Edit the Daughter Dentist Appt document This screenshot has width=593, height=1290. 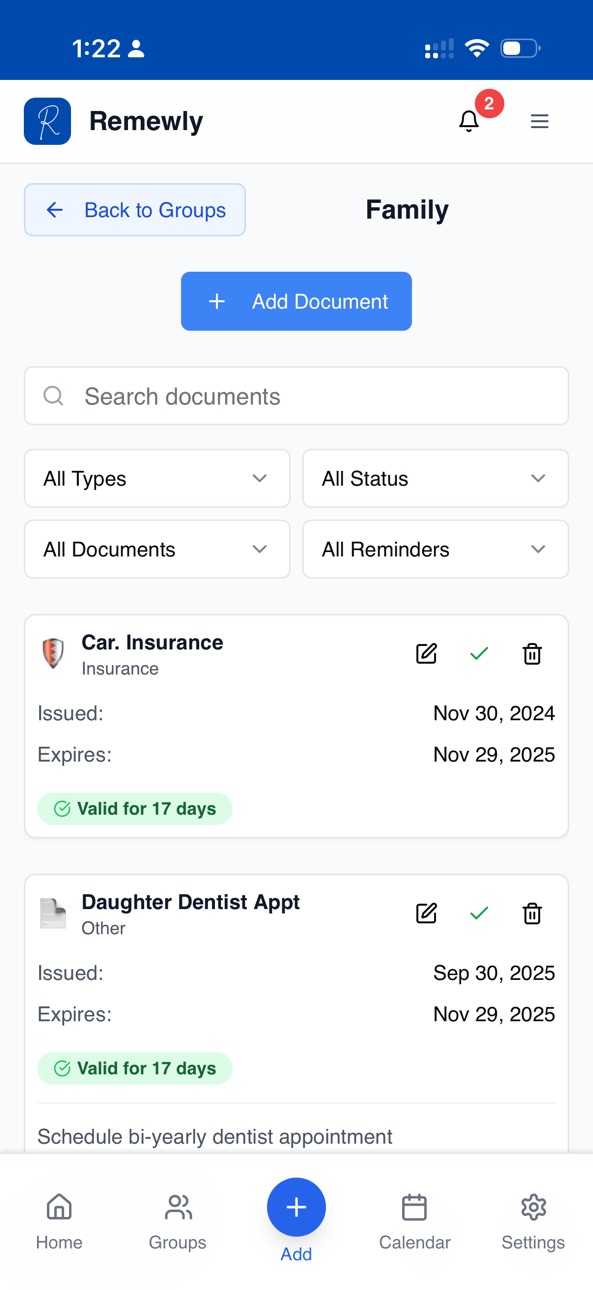[426, 913]
